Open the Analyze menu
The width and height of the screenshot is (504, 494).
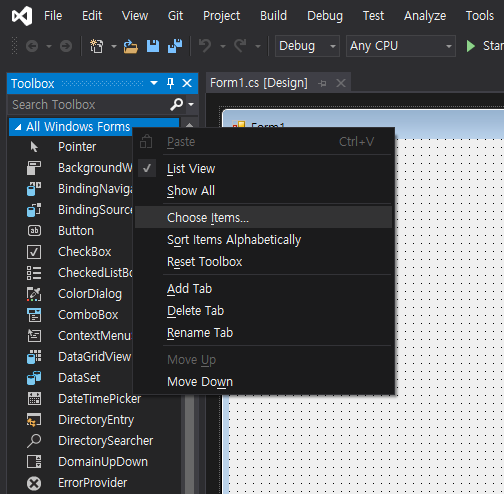tap(425, 16)
